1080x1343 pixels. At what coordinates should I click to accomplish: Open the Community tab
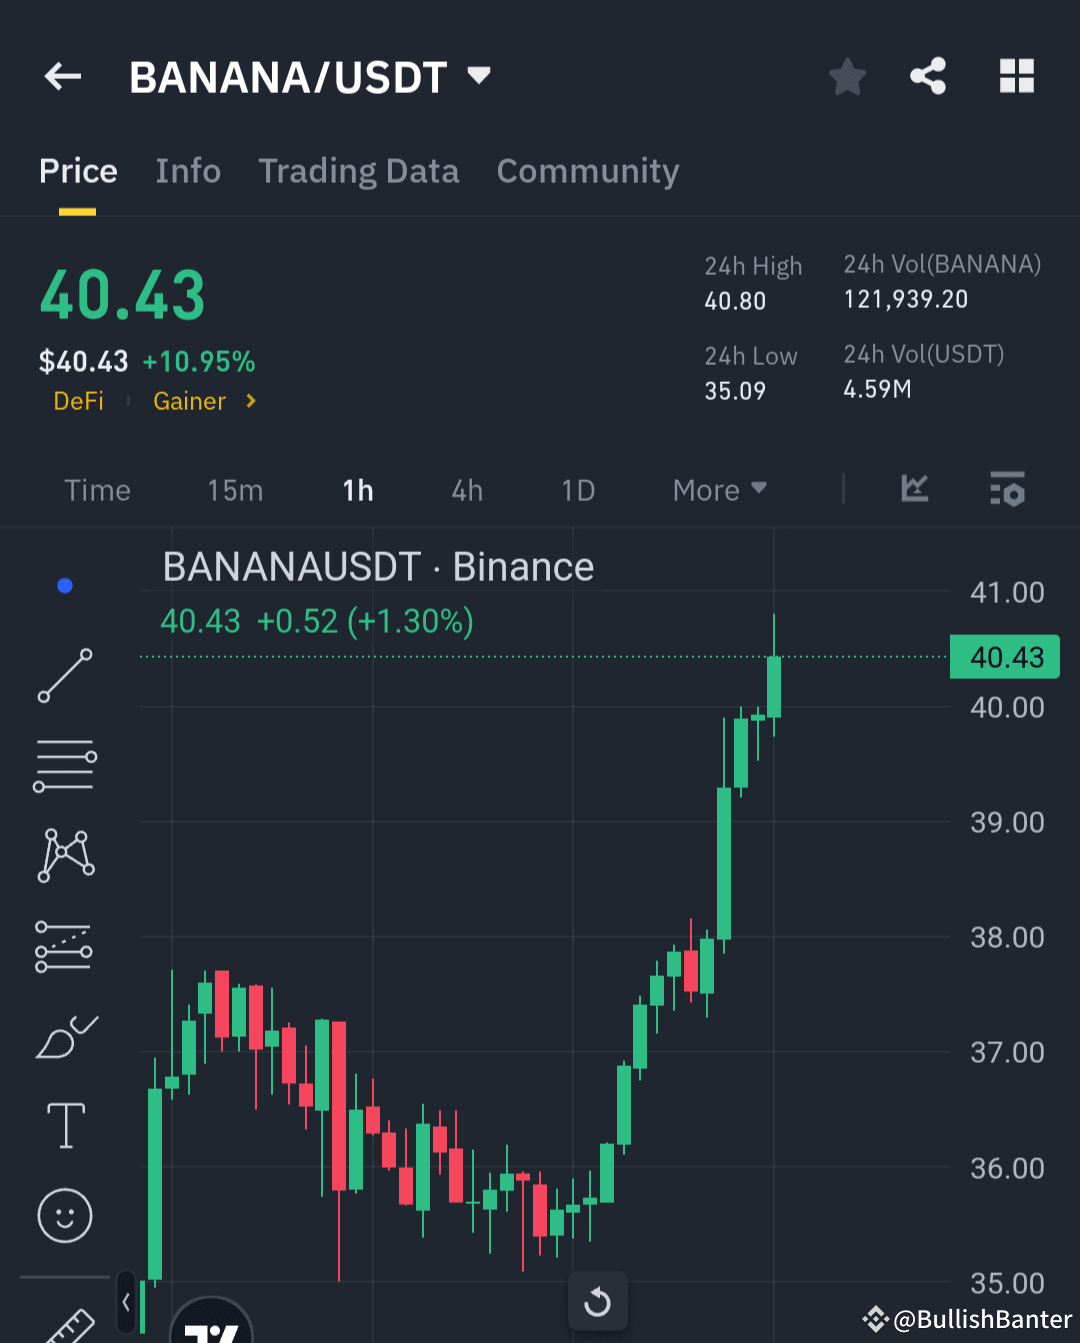click(587, 171)
